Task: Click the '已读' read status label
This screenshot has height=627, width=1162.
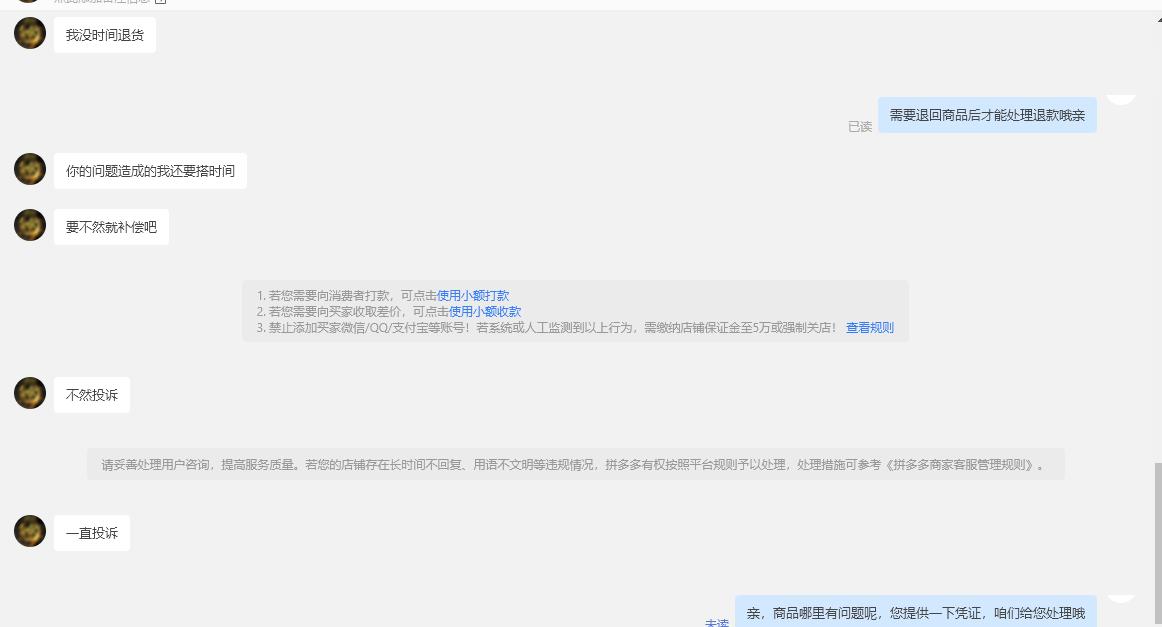Action: (859, 126)
